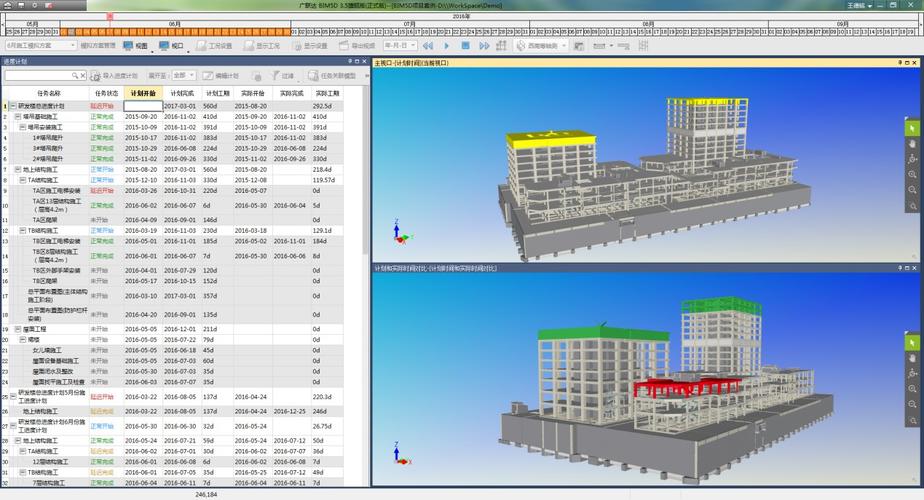Image resolution: width=924 pixels, height=500 pixels.
Task: Collapse the TB结构施工 task group
Action: click(23, 230)
